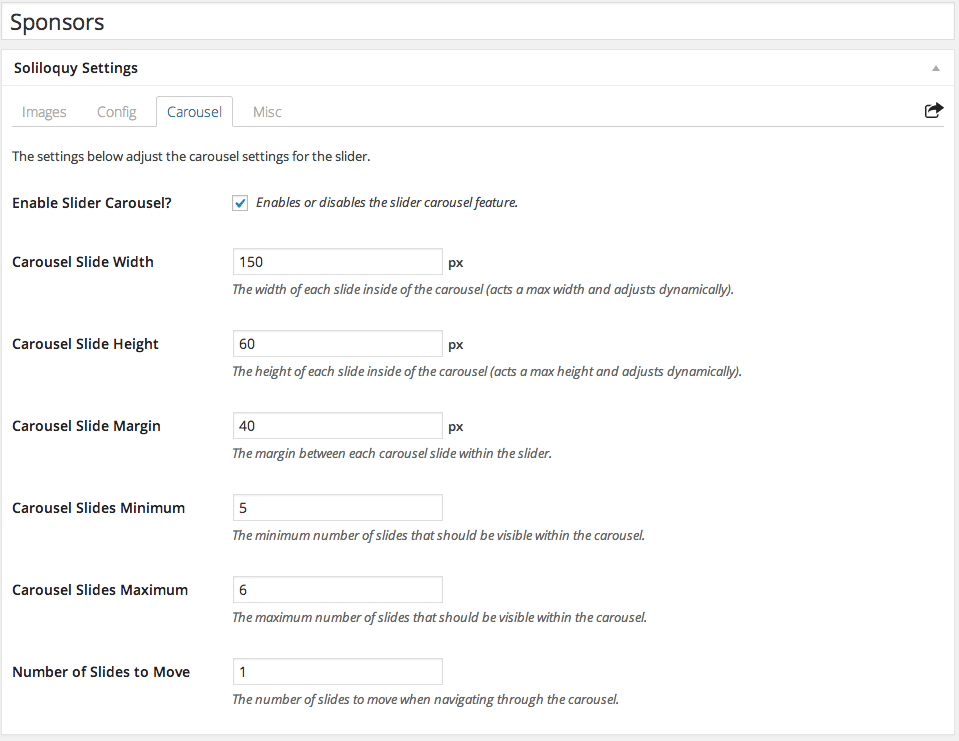The height and width of the screenshot is (741, 959).
Task: Click the Soliloquy Settings panel header
Action: tap(478, 68)
